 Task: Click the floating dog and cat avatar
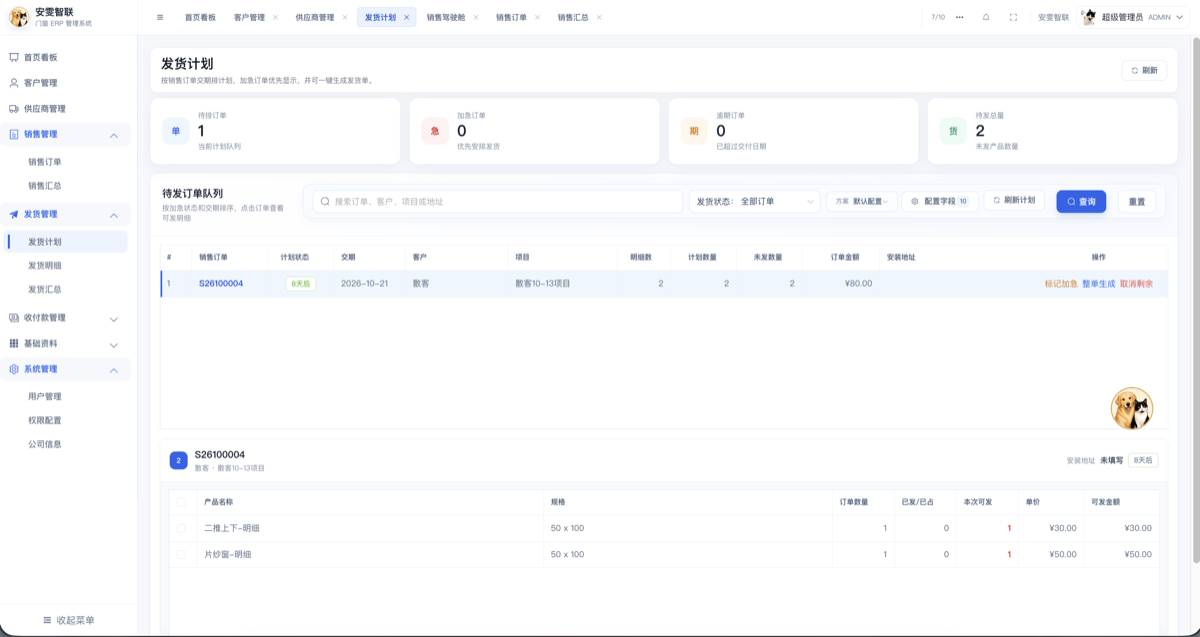(1132, 408)
